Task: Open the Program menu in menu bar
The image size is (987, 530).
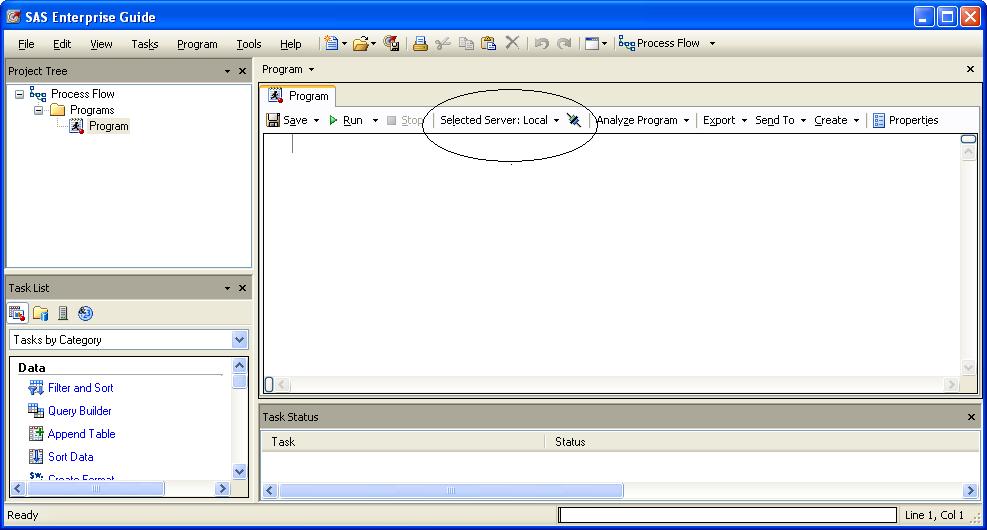Action: [197, 44]
